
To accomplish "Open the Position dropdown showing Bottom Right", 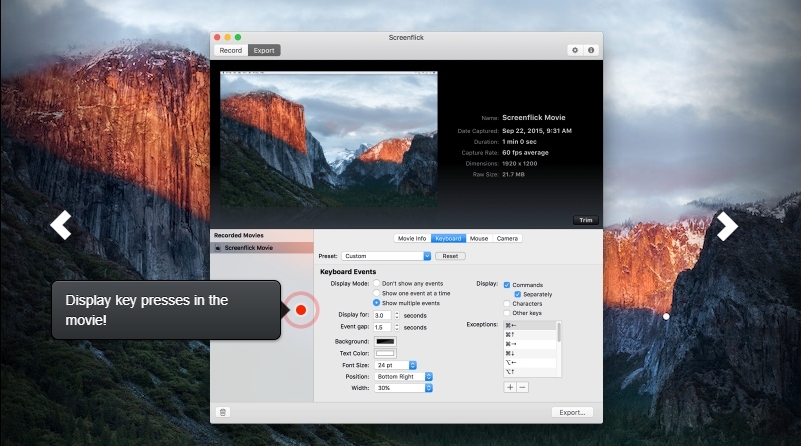I will tap(404, 377).
